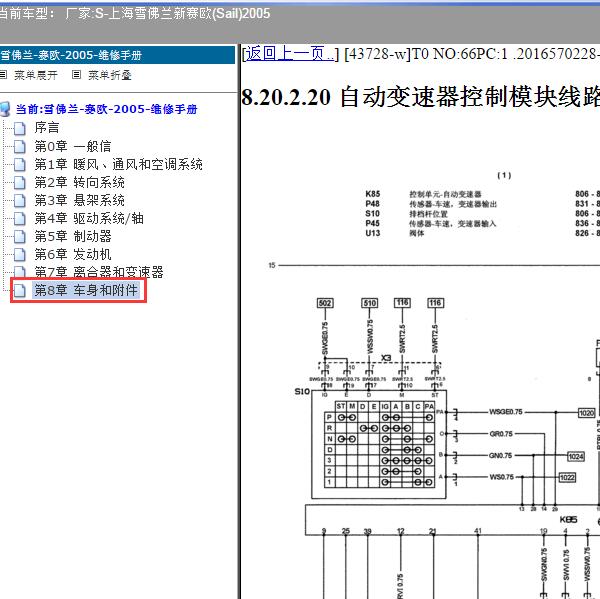Open 第1章 暖风、通风和空调系统
Screen dimensions: 600x599
click(118, 165)
